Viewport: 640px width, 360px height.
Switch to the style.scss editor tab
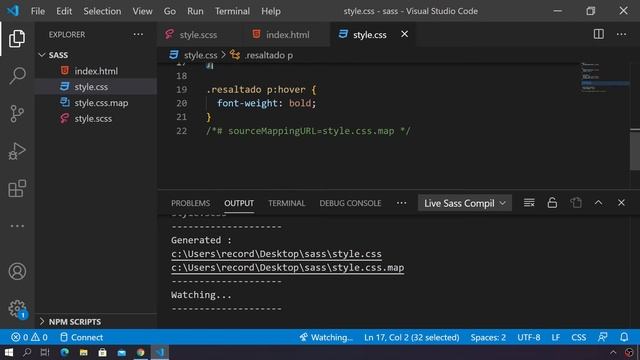click(198, 35)
